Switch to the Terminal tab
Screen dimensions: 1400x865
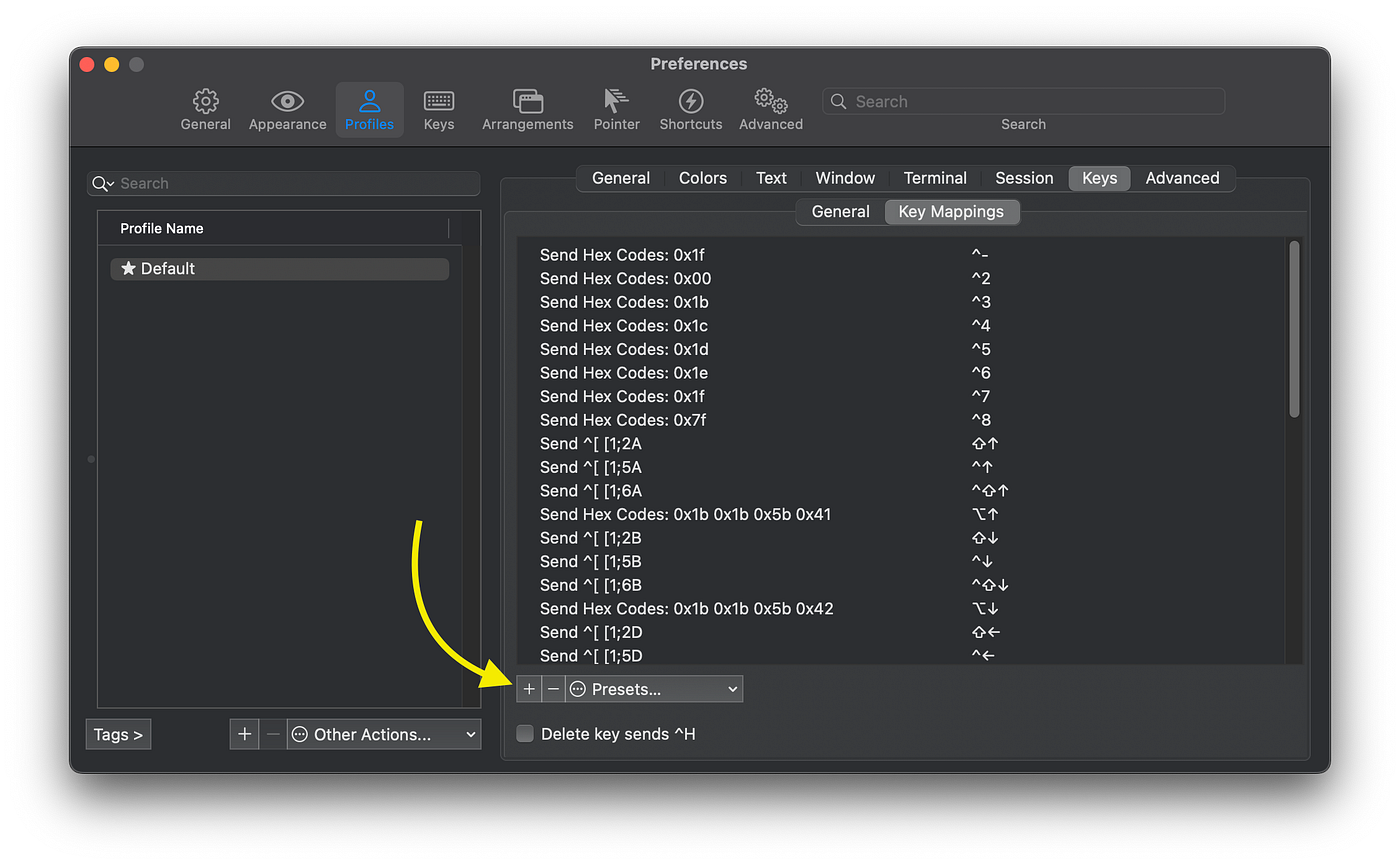point(935,178)
